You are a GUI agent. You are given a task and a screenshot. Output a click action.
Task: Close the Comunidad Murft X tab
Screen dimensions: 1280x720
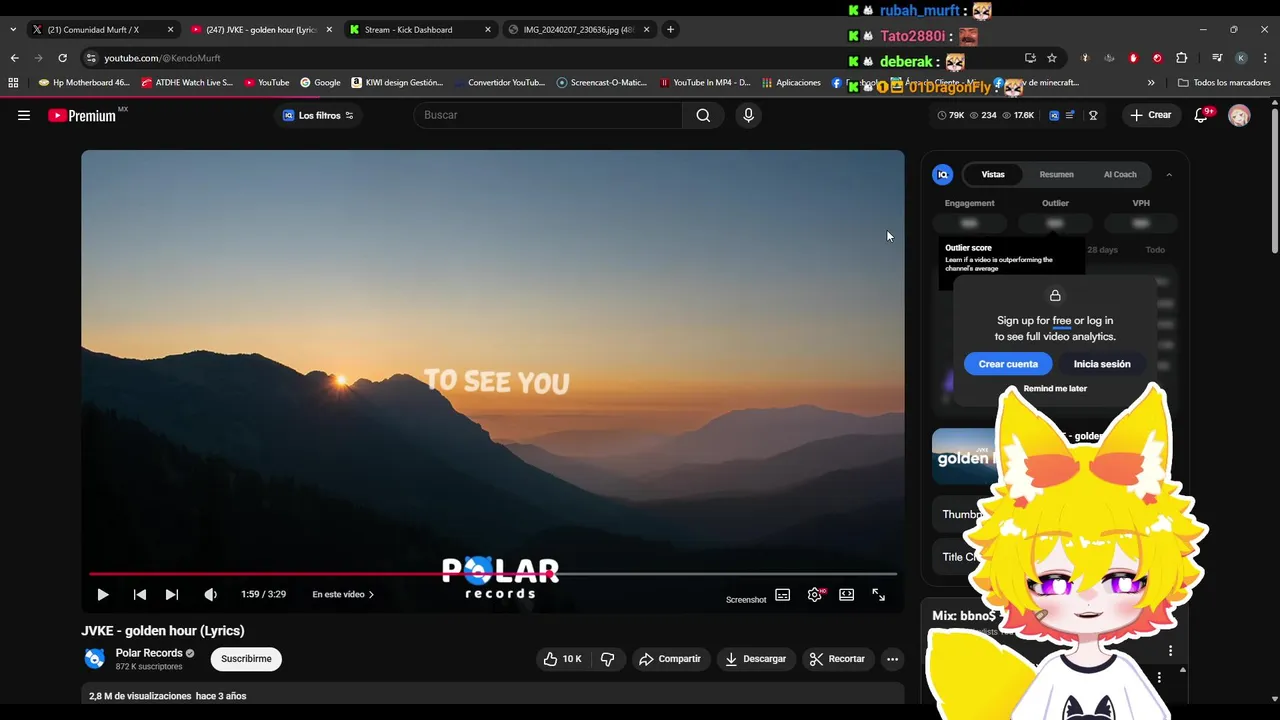pyautogui.click(x=170, y=30)
